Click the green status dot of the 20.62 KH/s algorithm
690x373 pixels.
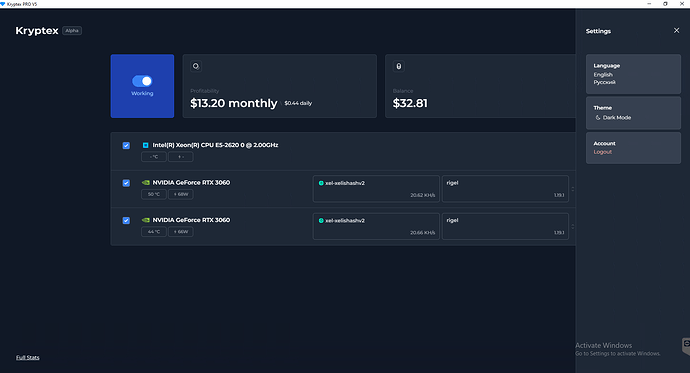coord(321,183)
